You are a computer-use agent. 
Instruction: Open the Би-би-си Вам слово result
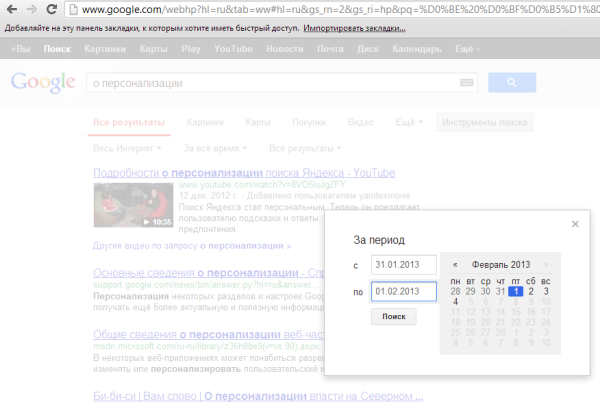(258, 396)
